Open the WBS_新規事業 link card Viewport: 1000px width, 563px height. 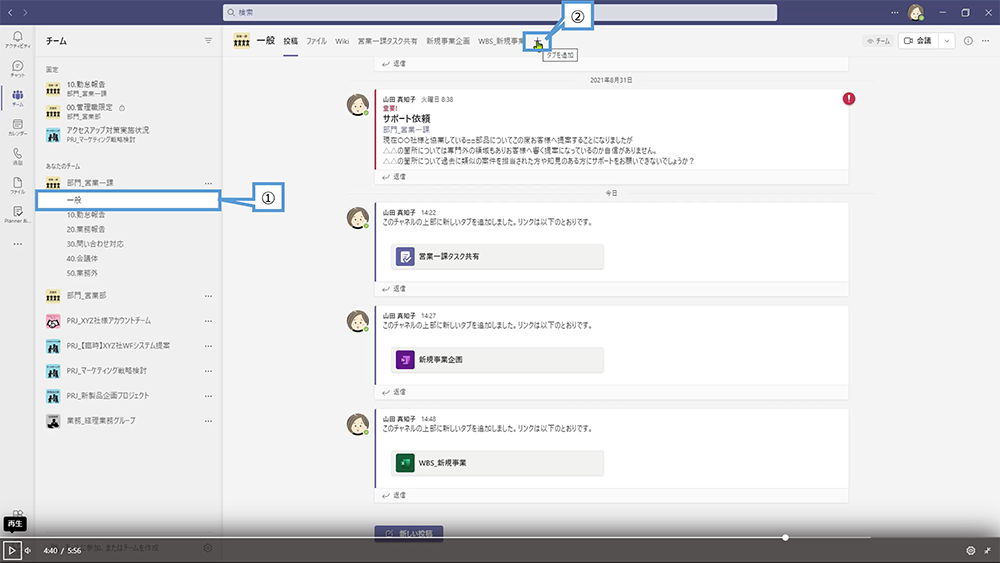[497, 463]
